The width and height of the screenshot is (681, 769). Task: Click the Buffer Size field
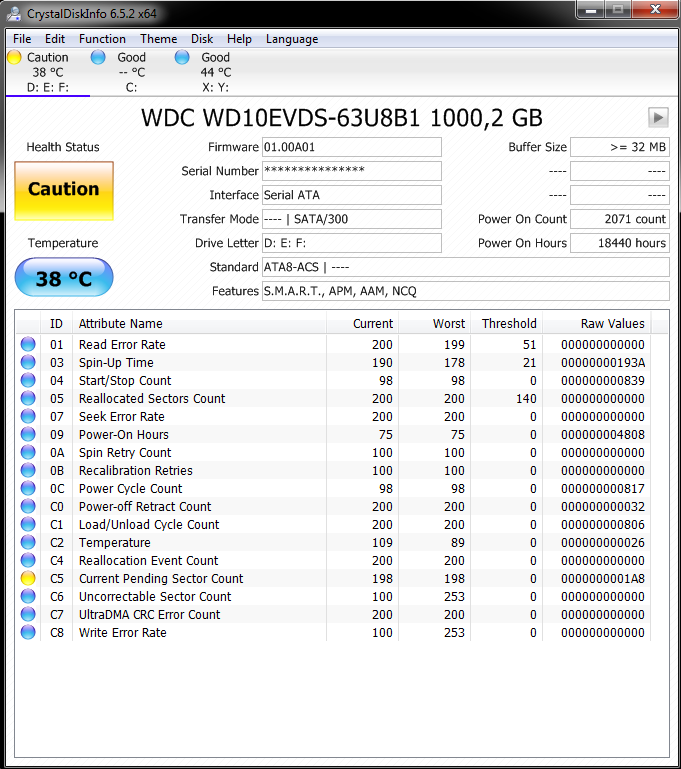(620, 147)
